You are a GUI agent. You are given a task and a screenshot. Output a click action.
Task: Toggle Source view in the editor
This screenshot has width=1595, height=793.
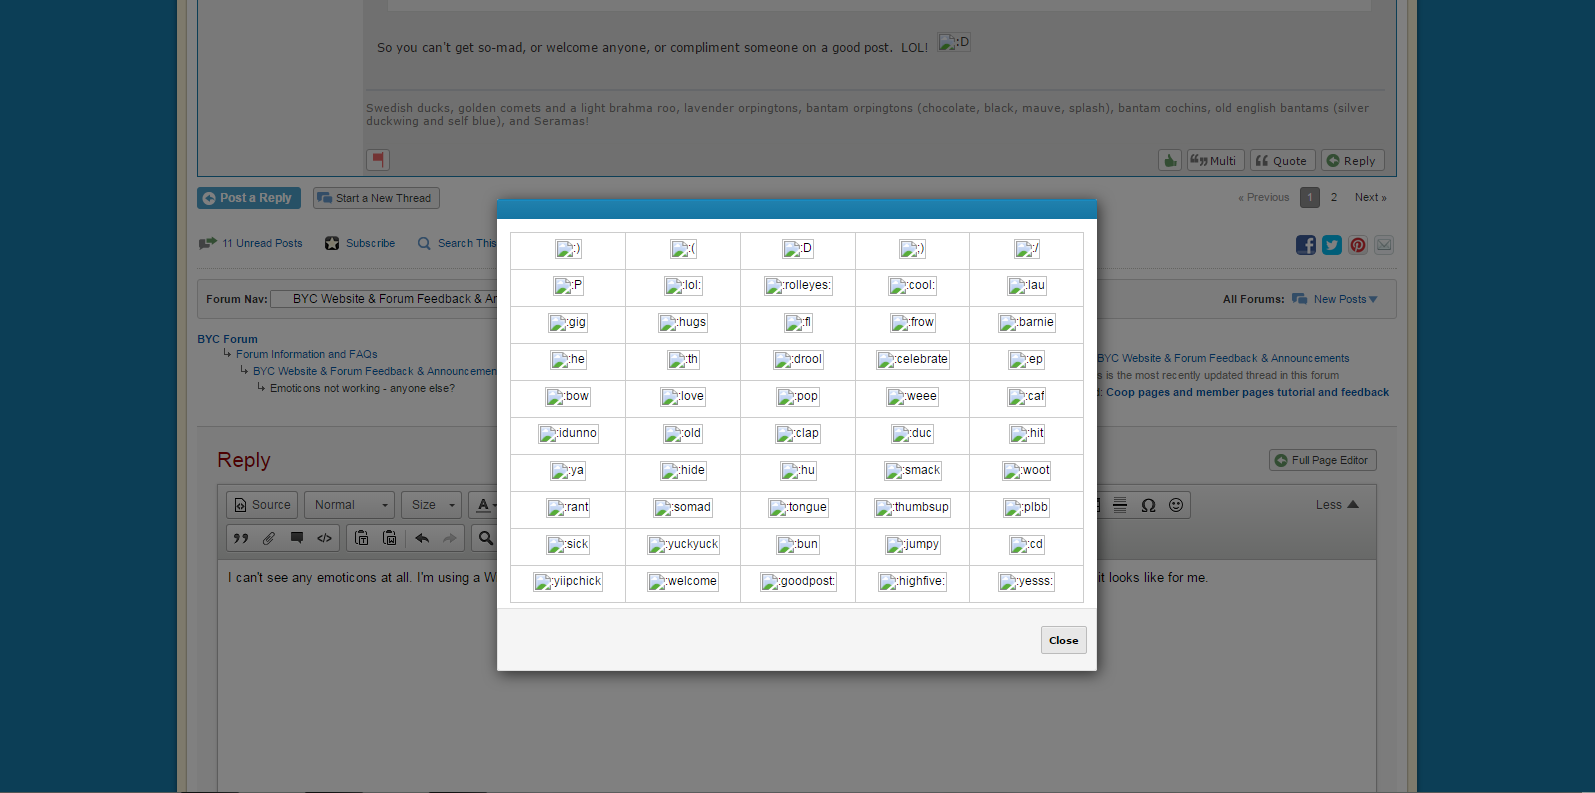point(262,505)
